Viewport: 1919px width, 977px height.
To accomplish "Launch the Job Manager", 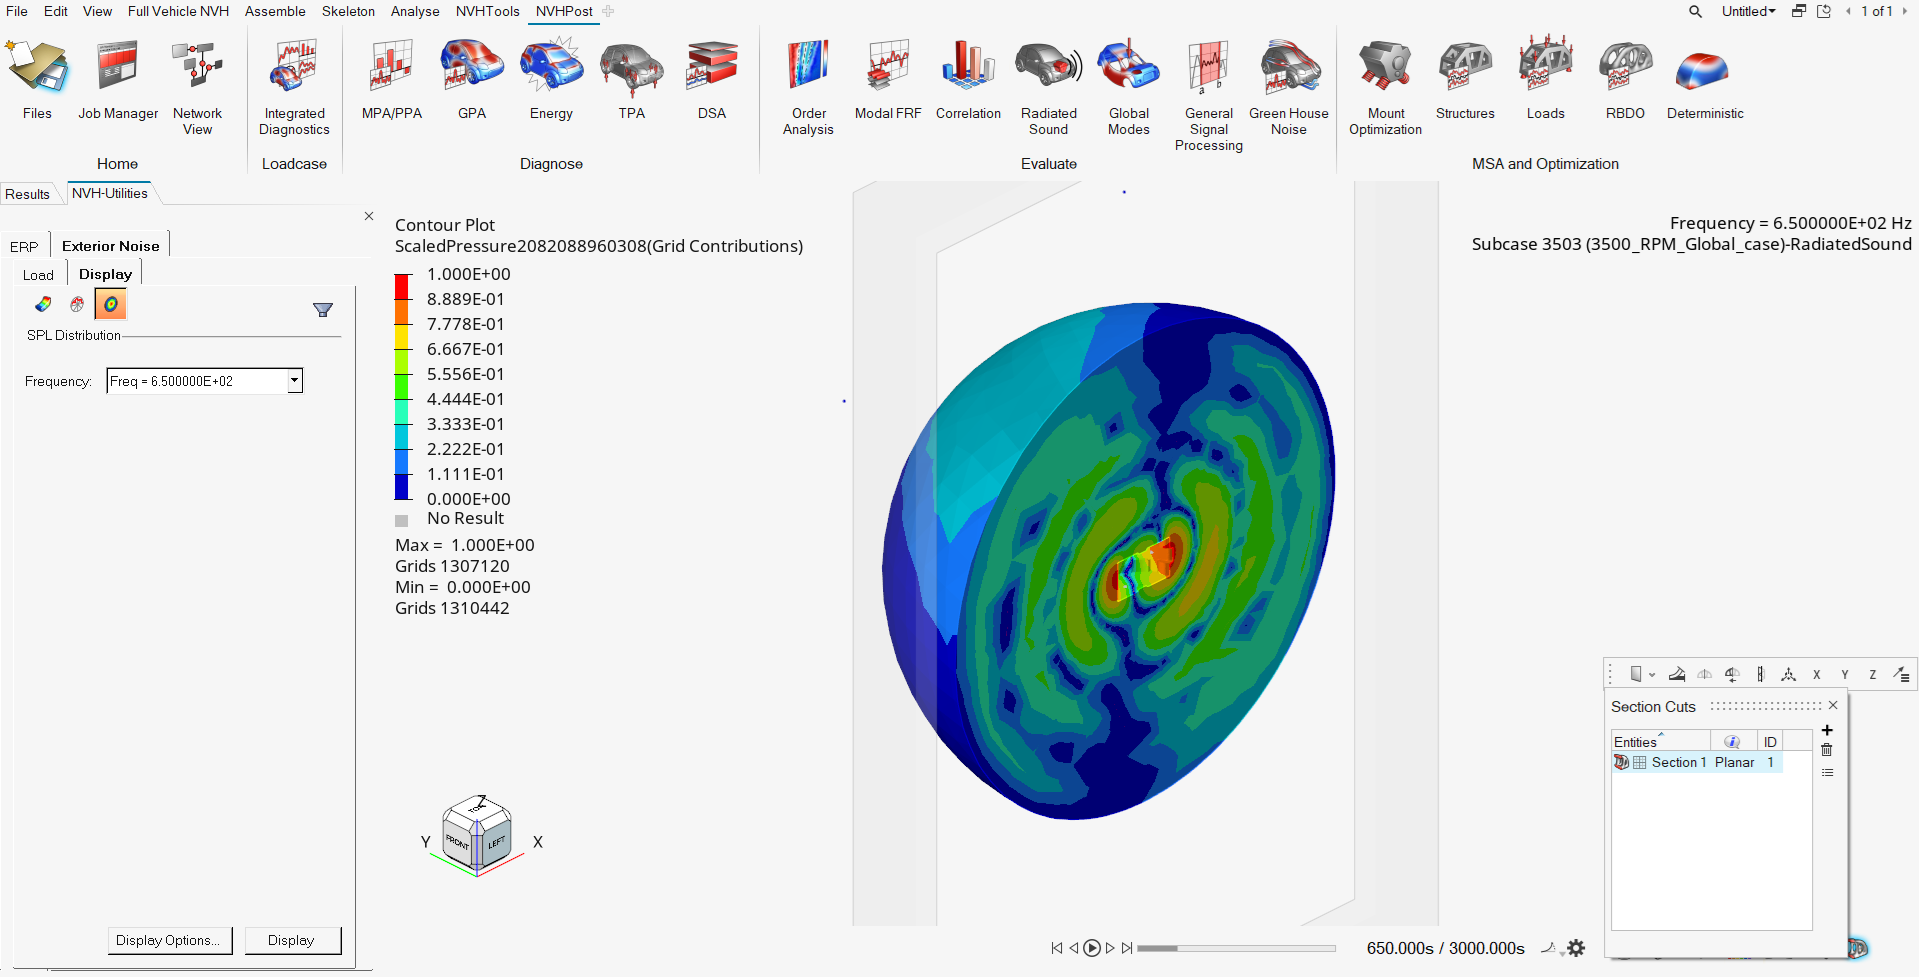I will click(x=118, y=80).
